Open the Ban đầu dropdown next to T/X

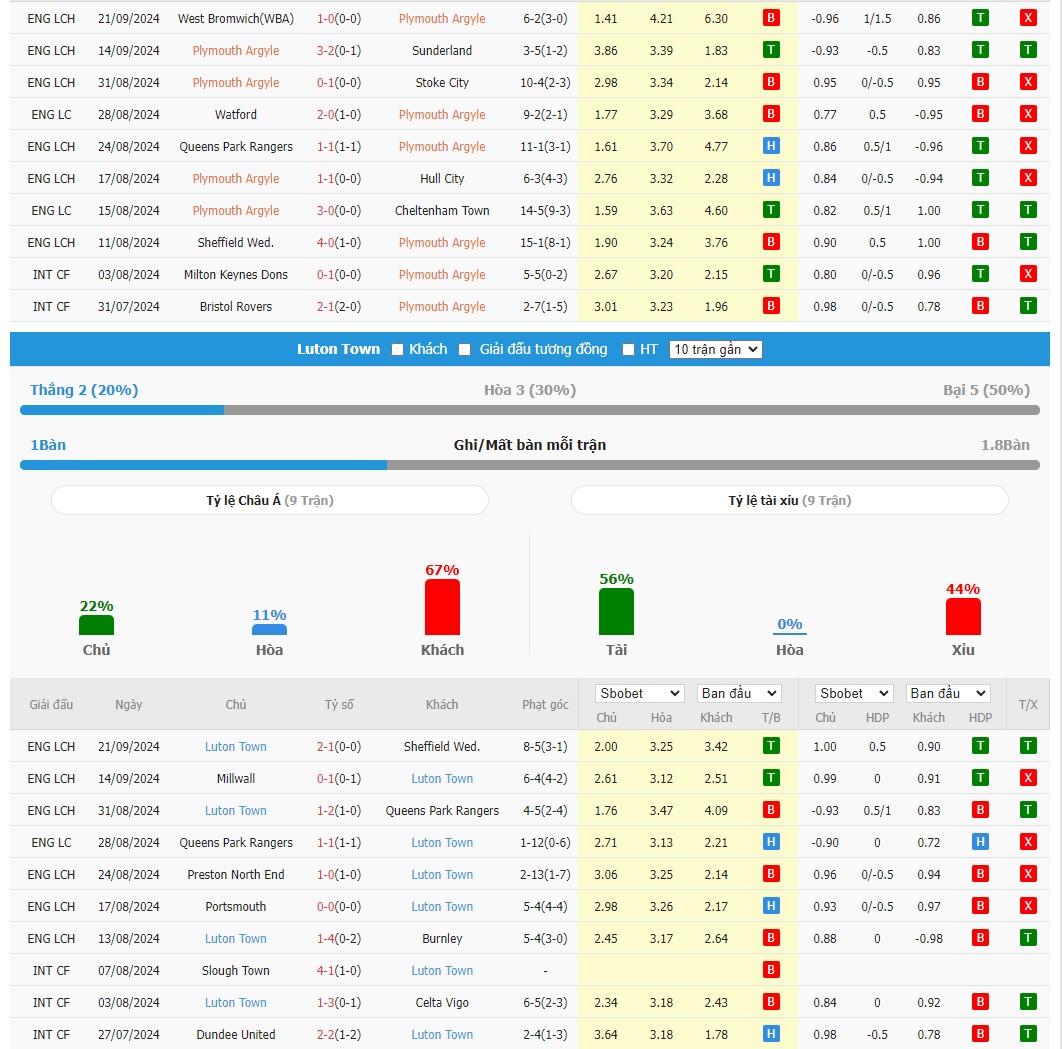pos(948,693)
